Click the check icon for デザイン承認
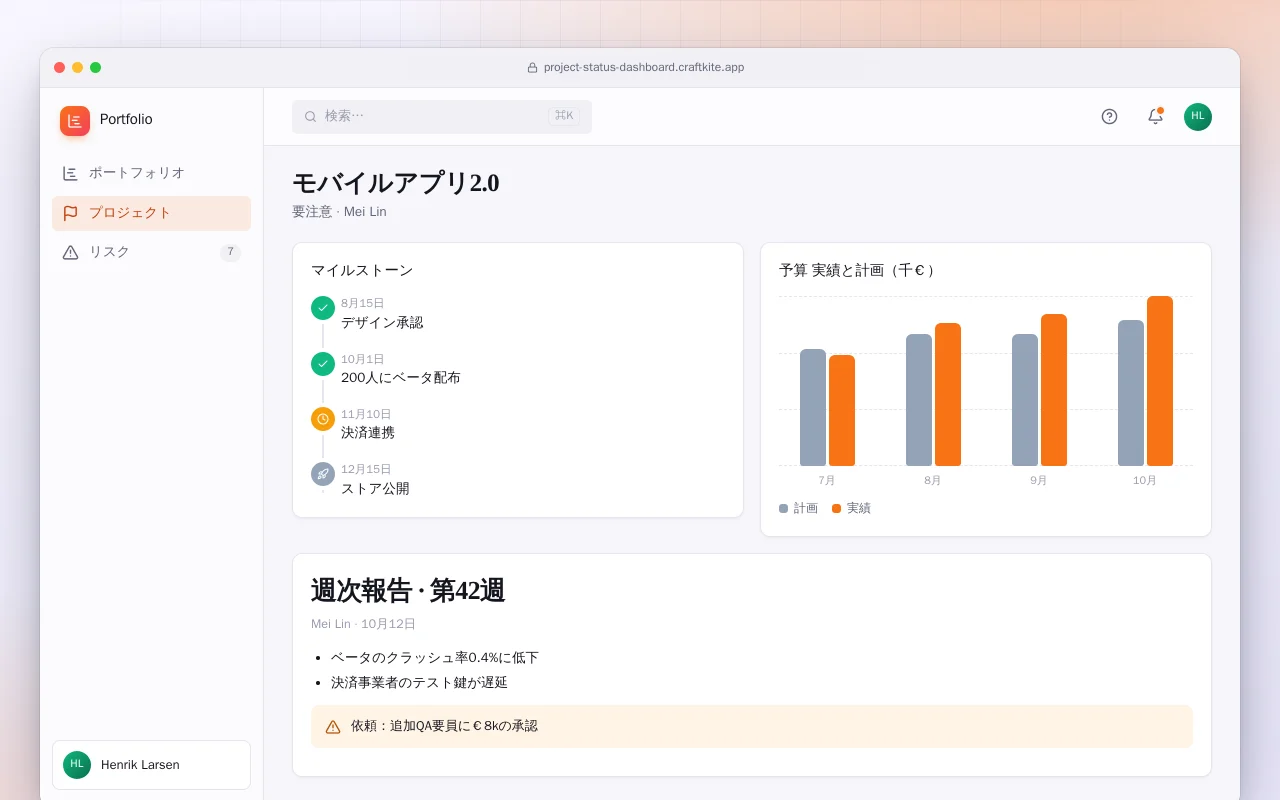Screen dimensions: 1280x800 (323, 308)
